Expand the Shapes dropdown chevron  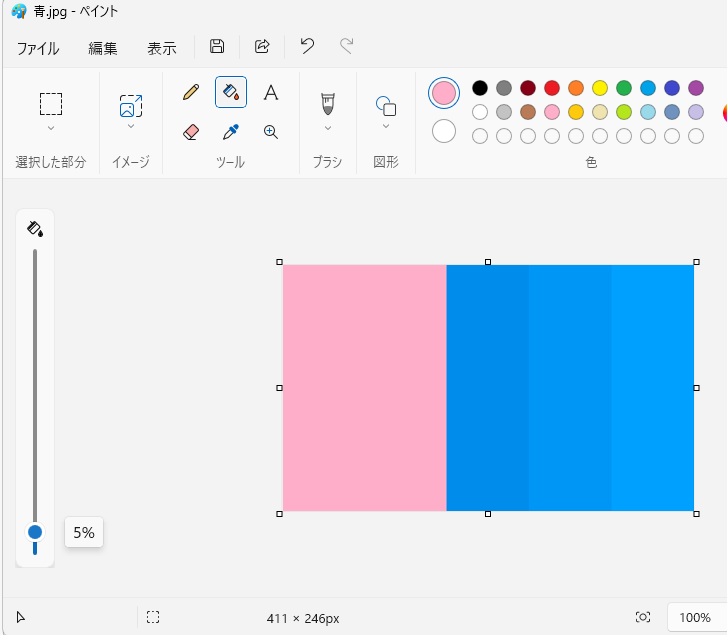pyautogui.click(x=386, y=127)
